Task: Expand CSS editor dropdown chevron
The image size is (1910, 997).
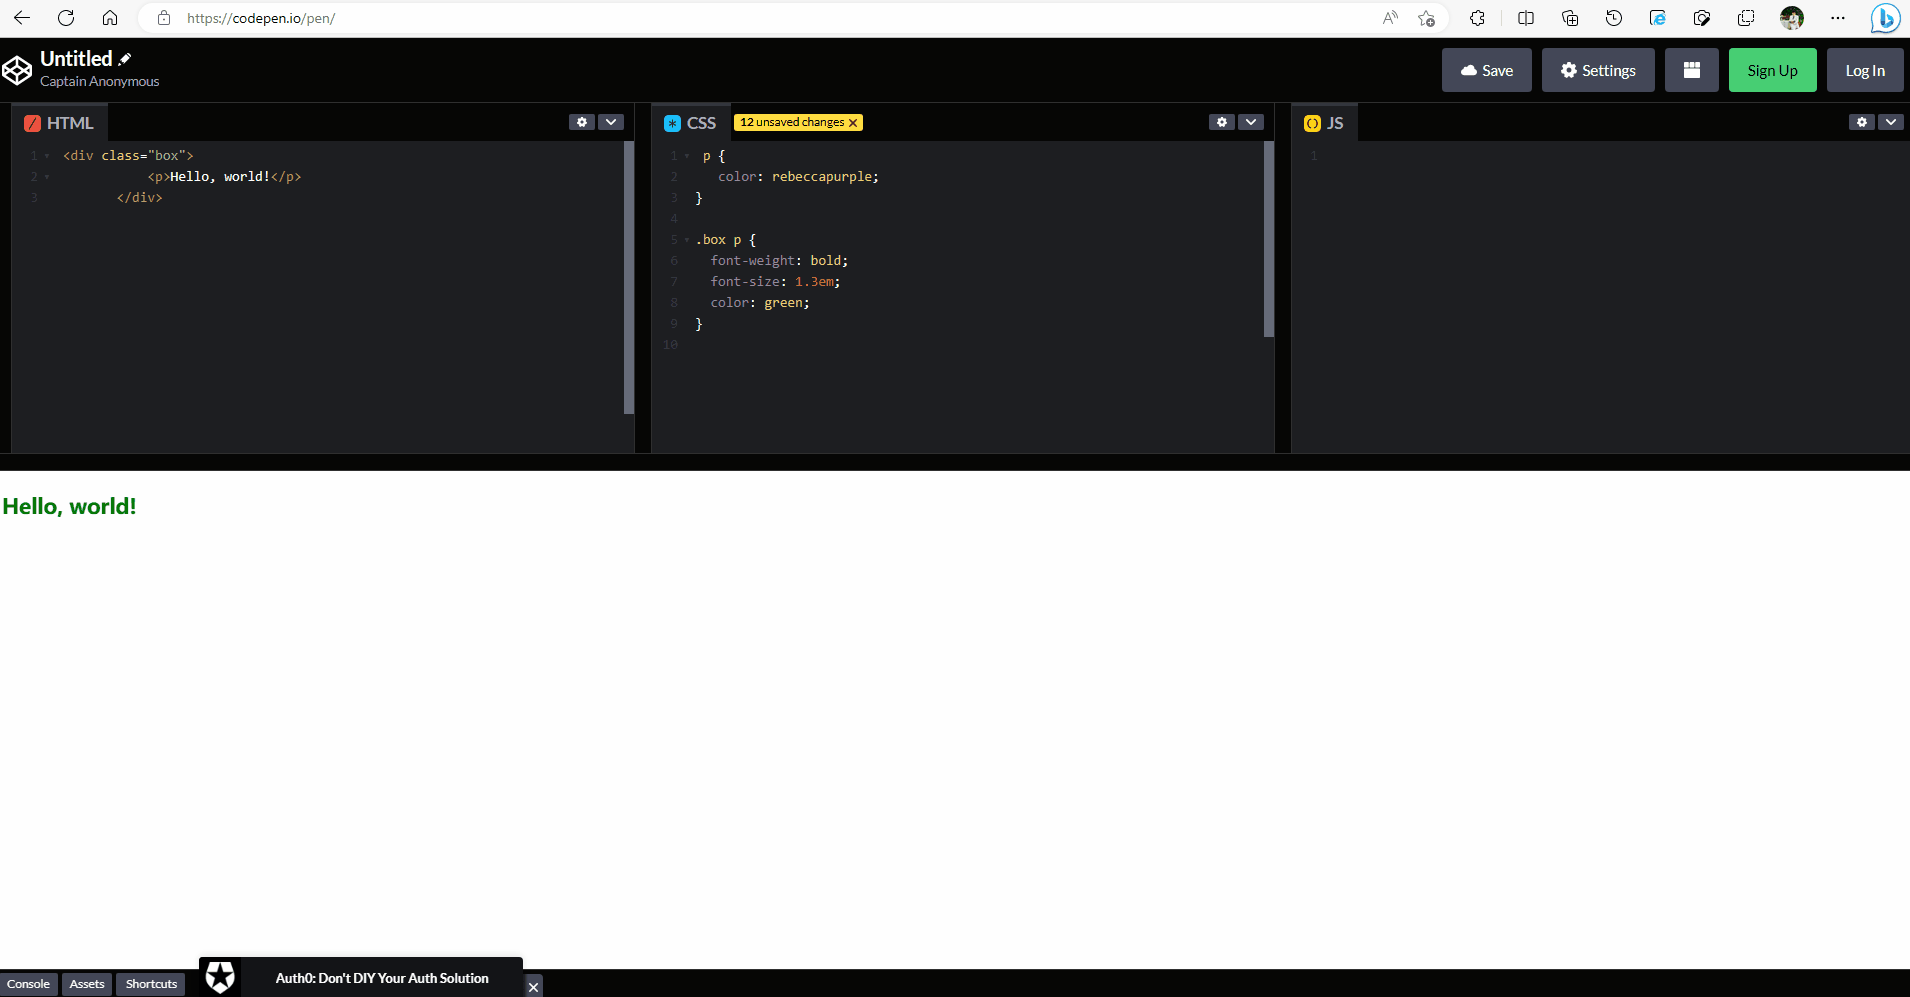Action: 1251,122
